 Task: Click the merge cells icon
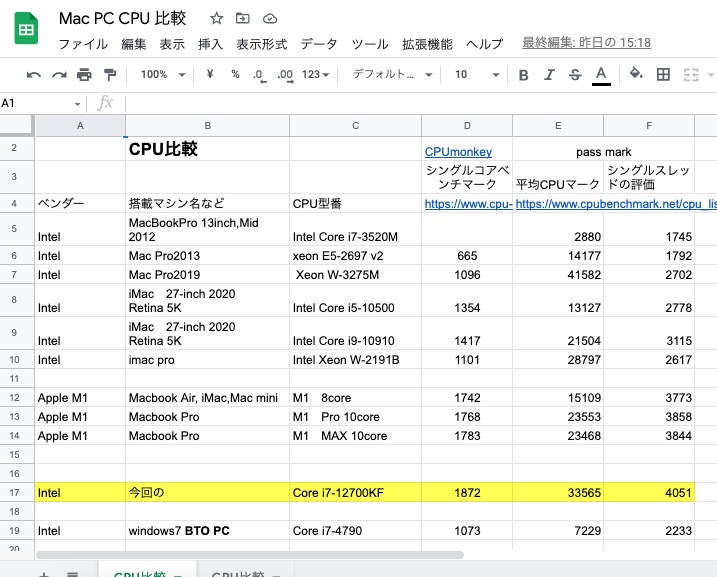pyautogui.click(x=691, y=75)
